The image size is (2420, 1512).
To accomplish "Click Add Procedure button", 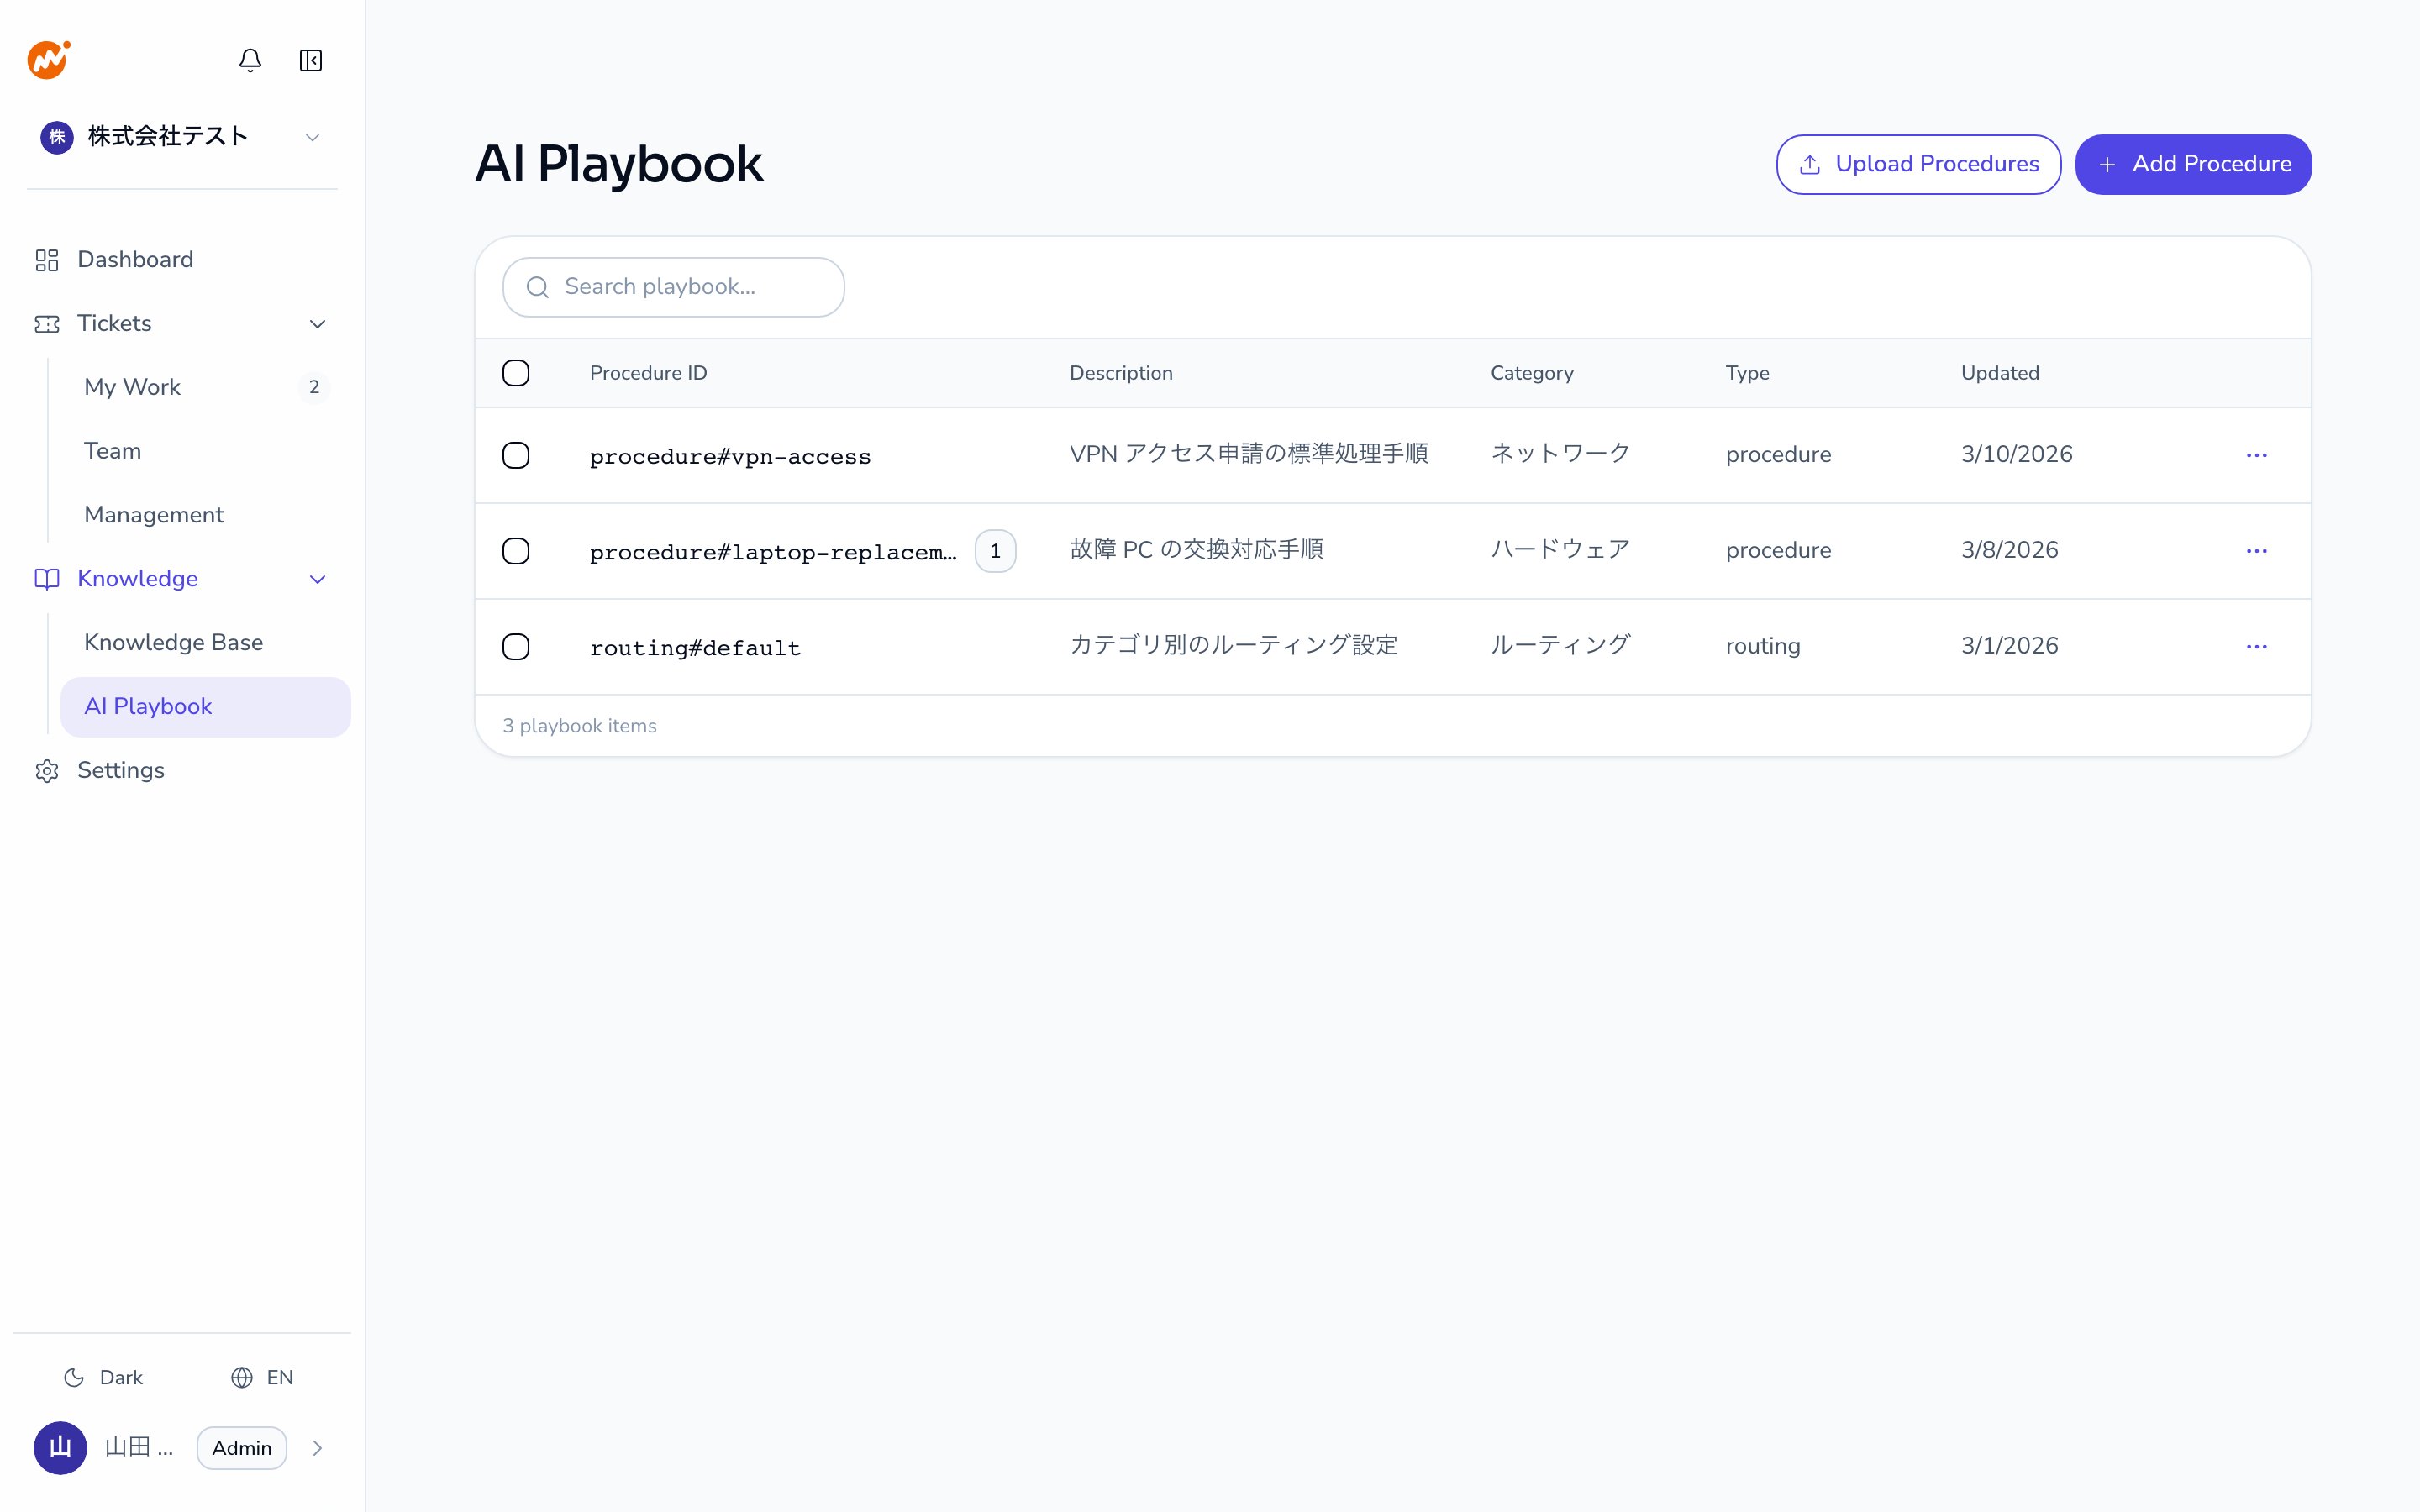I will tap(2193, 165).
